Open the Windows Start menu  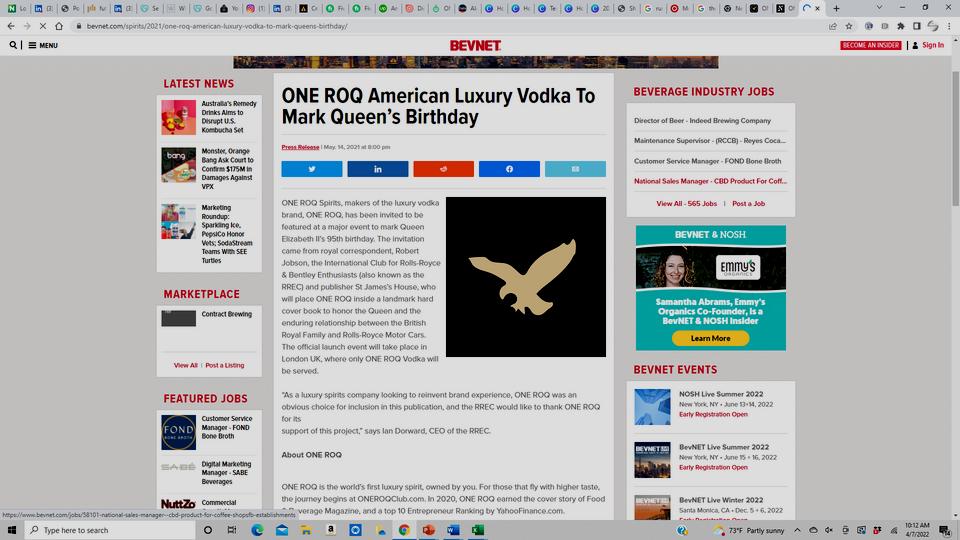point(12,530)
